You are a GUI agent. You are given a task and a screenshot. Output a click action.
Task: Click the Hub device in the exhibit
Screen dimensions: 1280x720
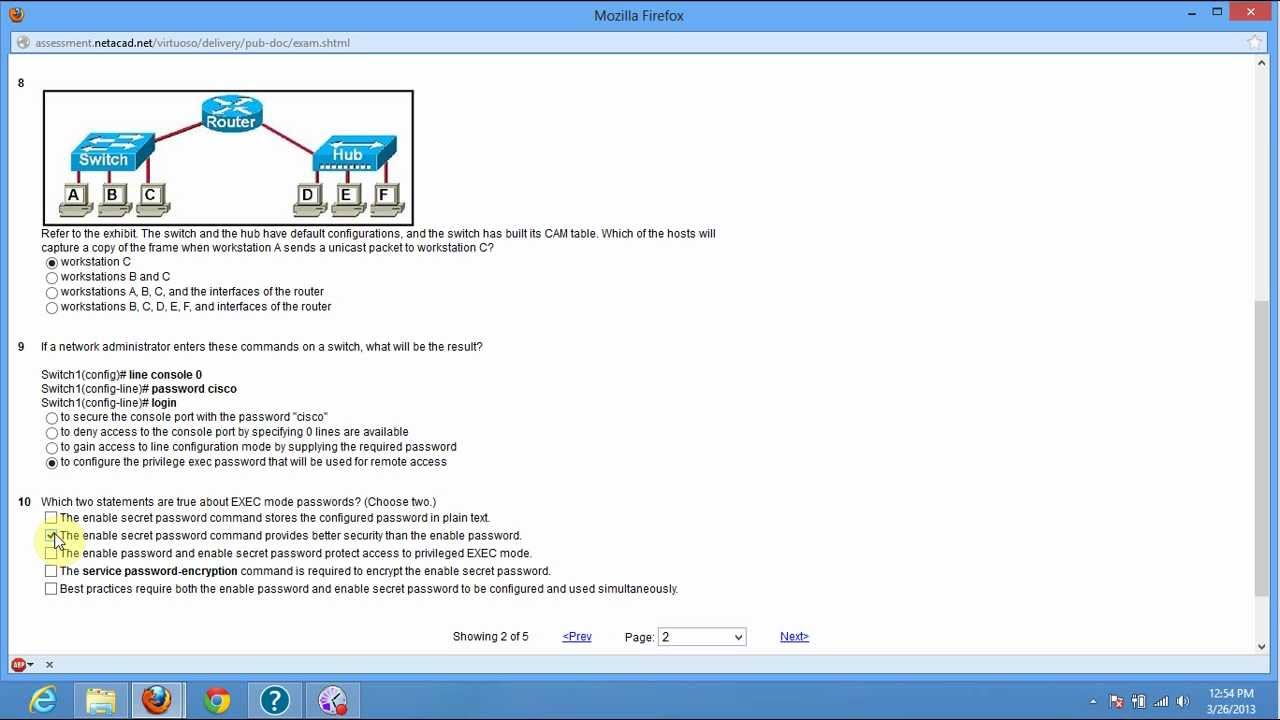point(354,153)
